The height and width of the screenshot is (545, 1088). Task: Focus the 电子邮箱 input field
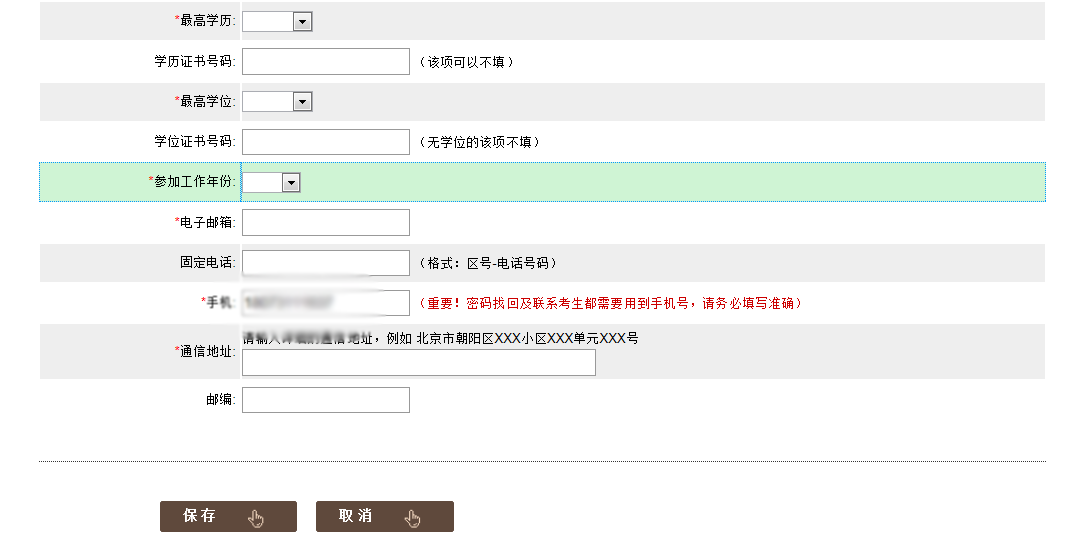(326, 223)
